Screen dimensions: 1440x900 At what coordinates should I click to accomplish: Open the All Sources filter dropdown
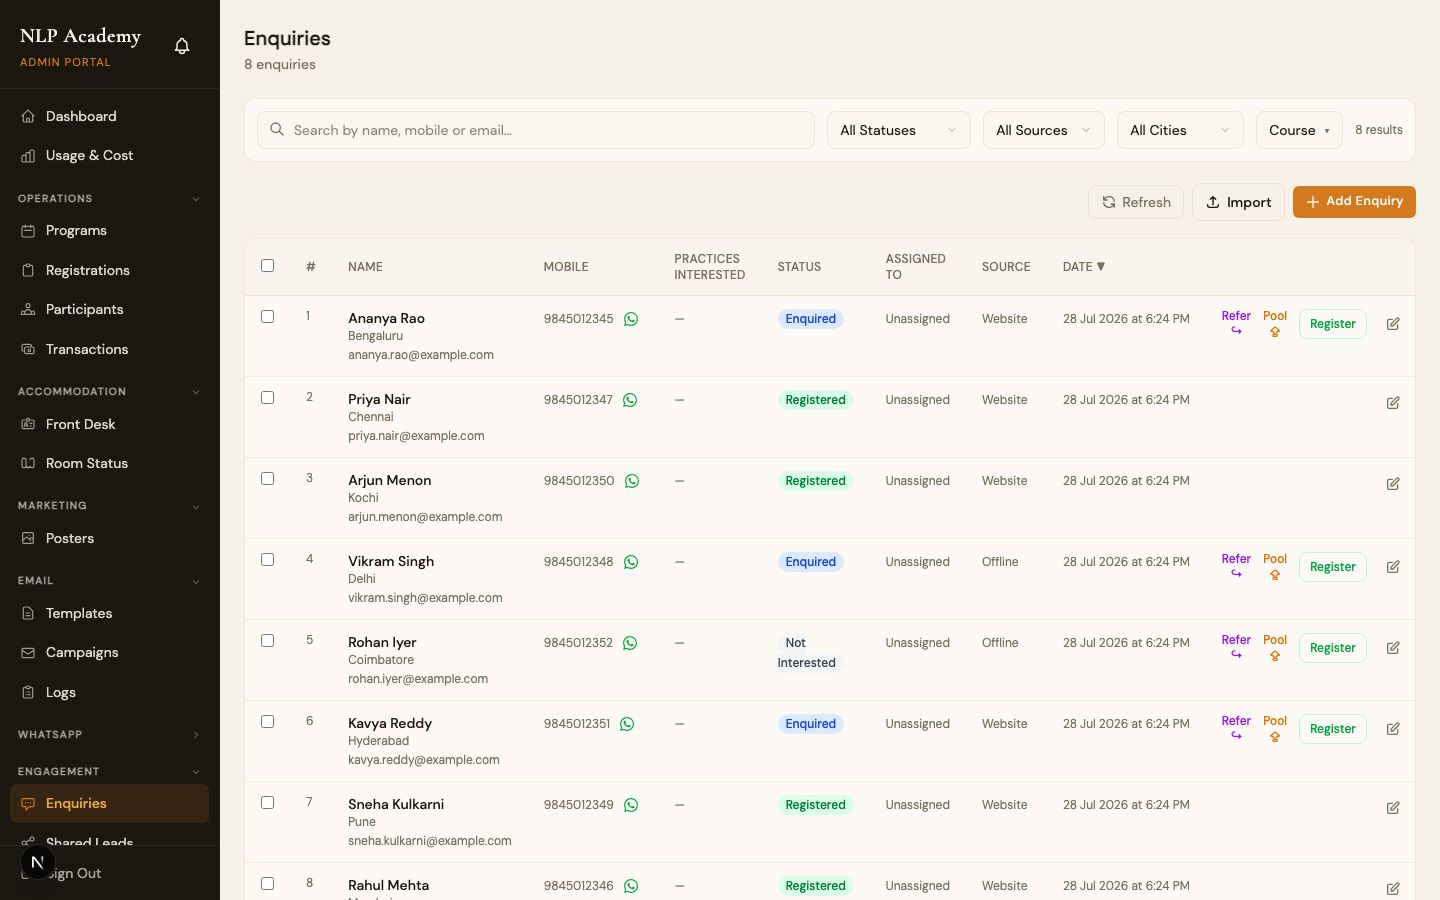pyautogui.click(x=1043, y=130)
